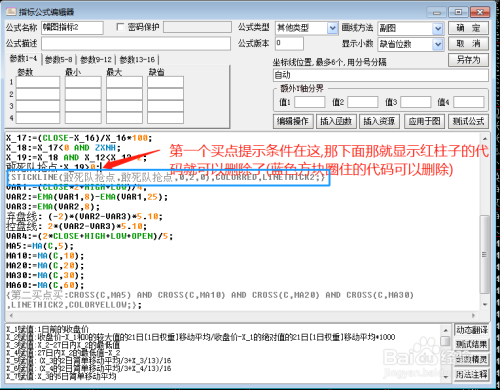500x390 pixels.
Task: Click the 测试公式 test formula button
Action: (x=468, y=121)
